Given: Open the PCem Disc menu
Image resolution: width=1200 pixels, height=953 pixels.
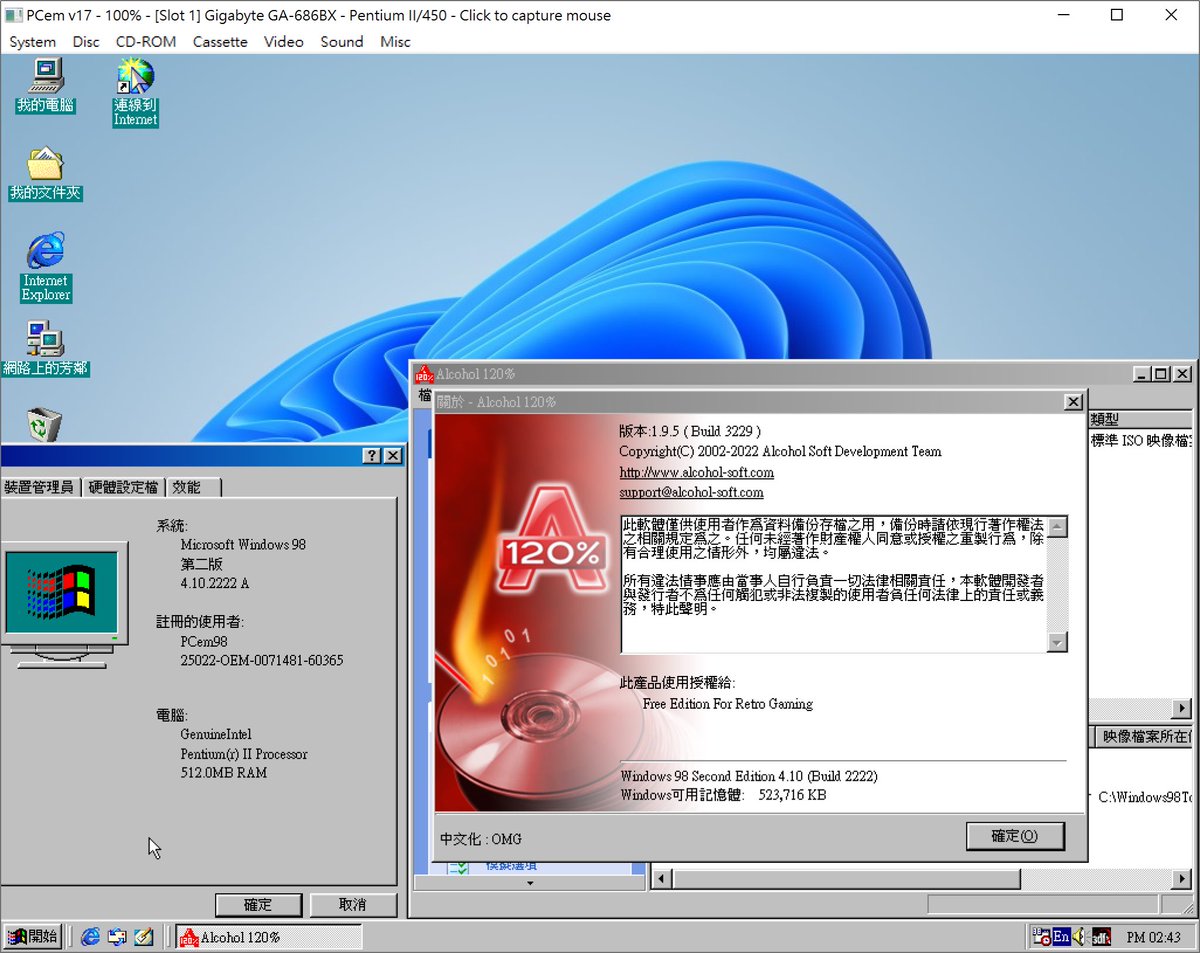Looking at the screenshot, I should (86, 42).
